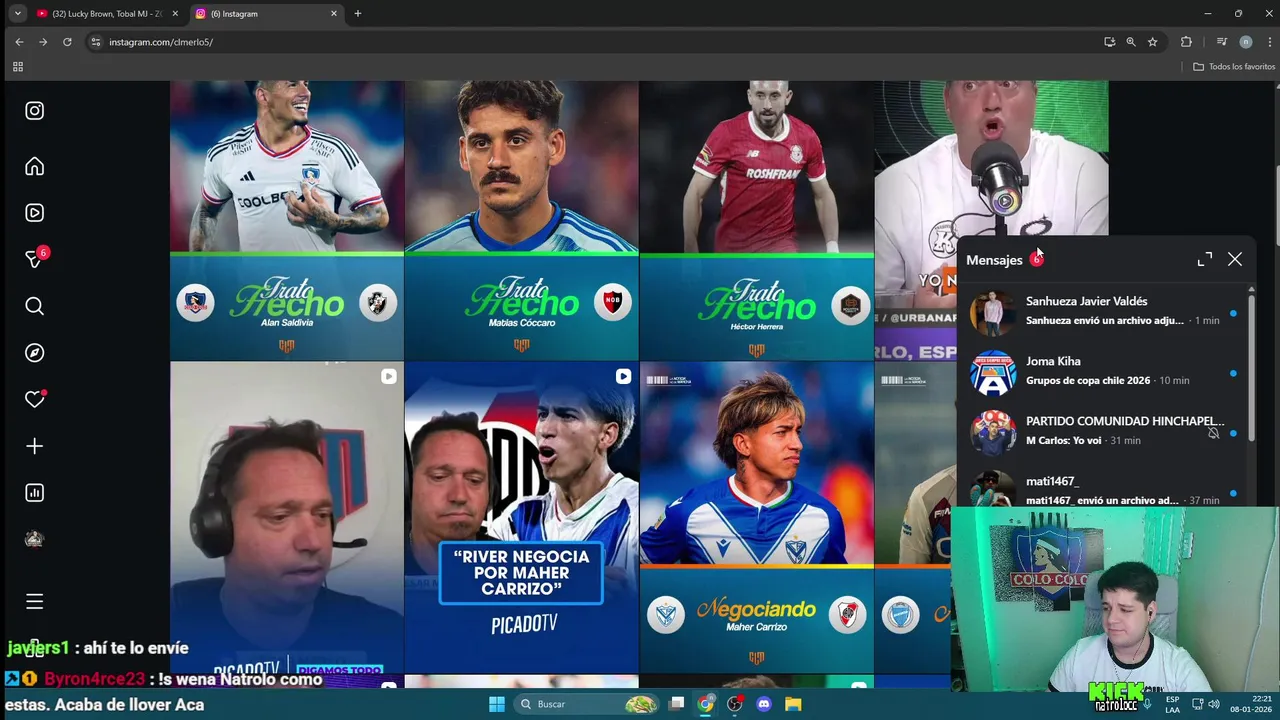Open the profile avatar in the sidebar
This screenshot has width=1280, height=720.
34,539
